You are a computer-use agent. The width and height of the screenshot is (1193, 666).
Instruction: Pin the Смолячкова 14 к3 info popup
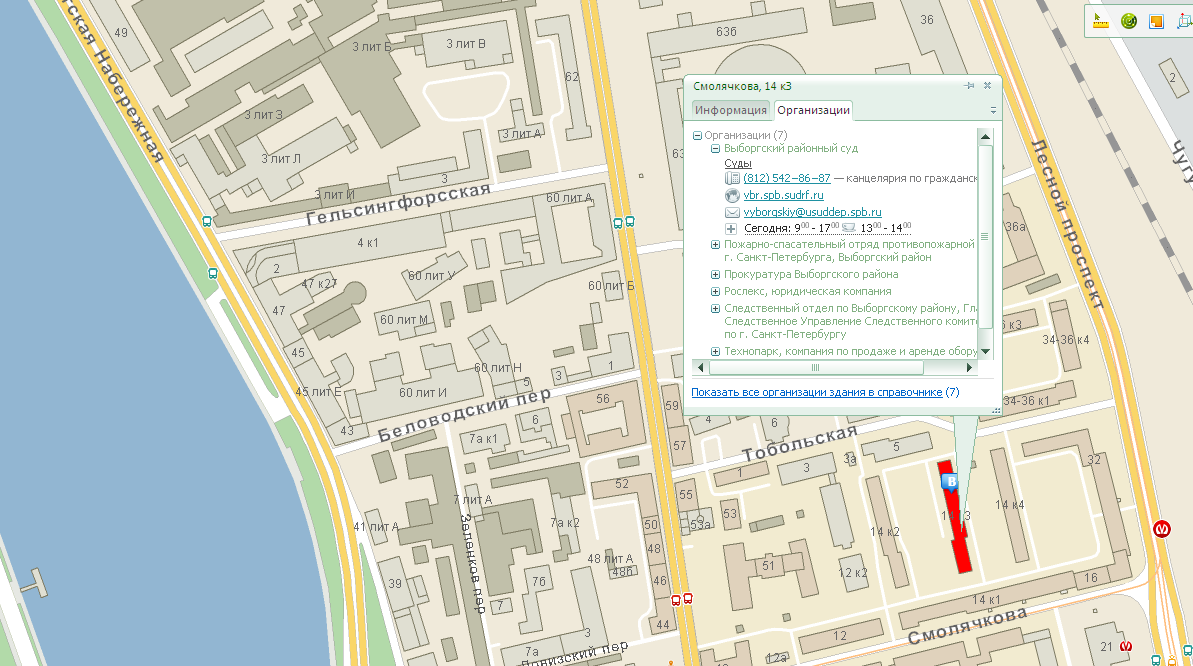click(x=969, y=86)
